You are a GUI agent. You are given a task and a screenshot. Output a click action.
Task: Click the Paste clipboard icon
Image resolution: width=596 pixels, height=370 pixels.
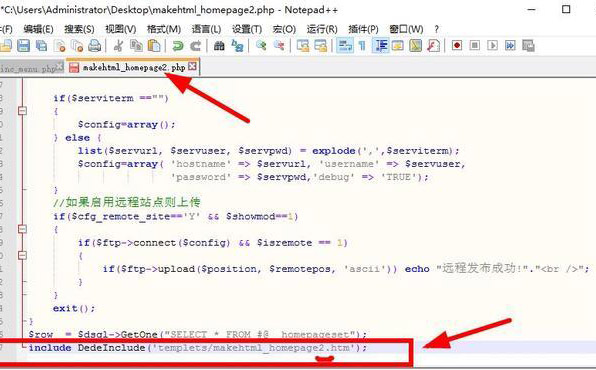(x=154, y=46)
